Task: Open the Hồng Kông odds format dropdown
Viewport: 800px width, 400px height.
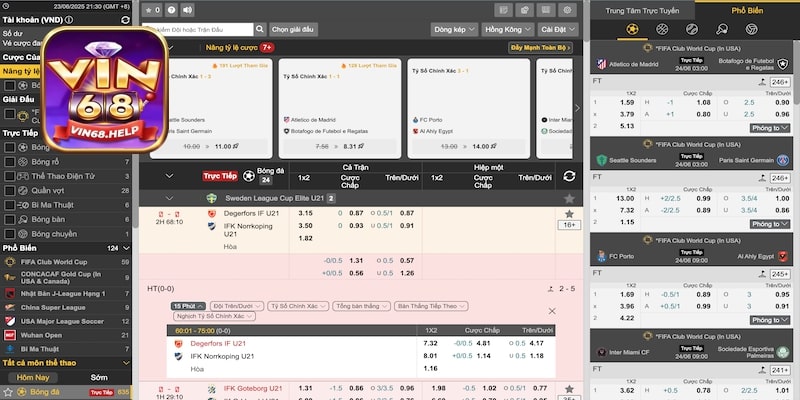Action: (x=508, y=30)
